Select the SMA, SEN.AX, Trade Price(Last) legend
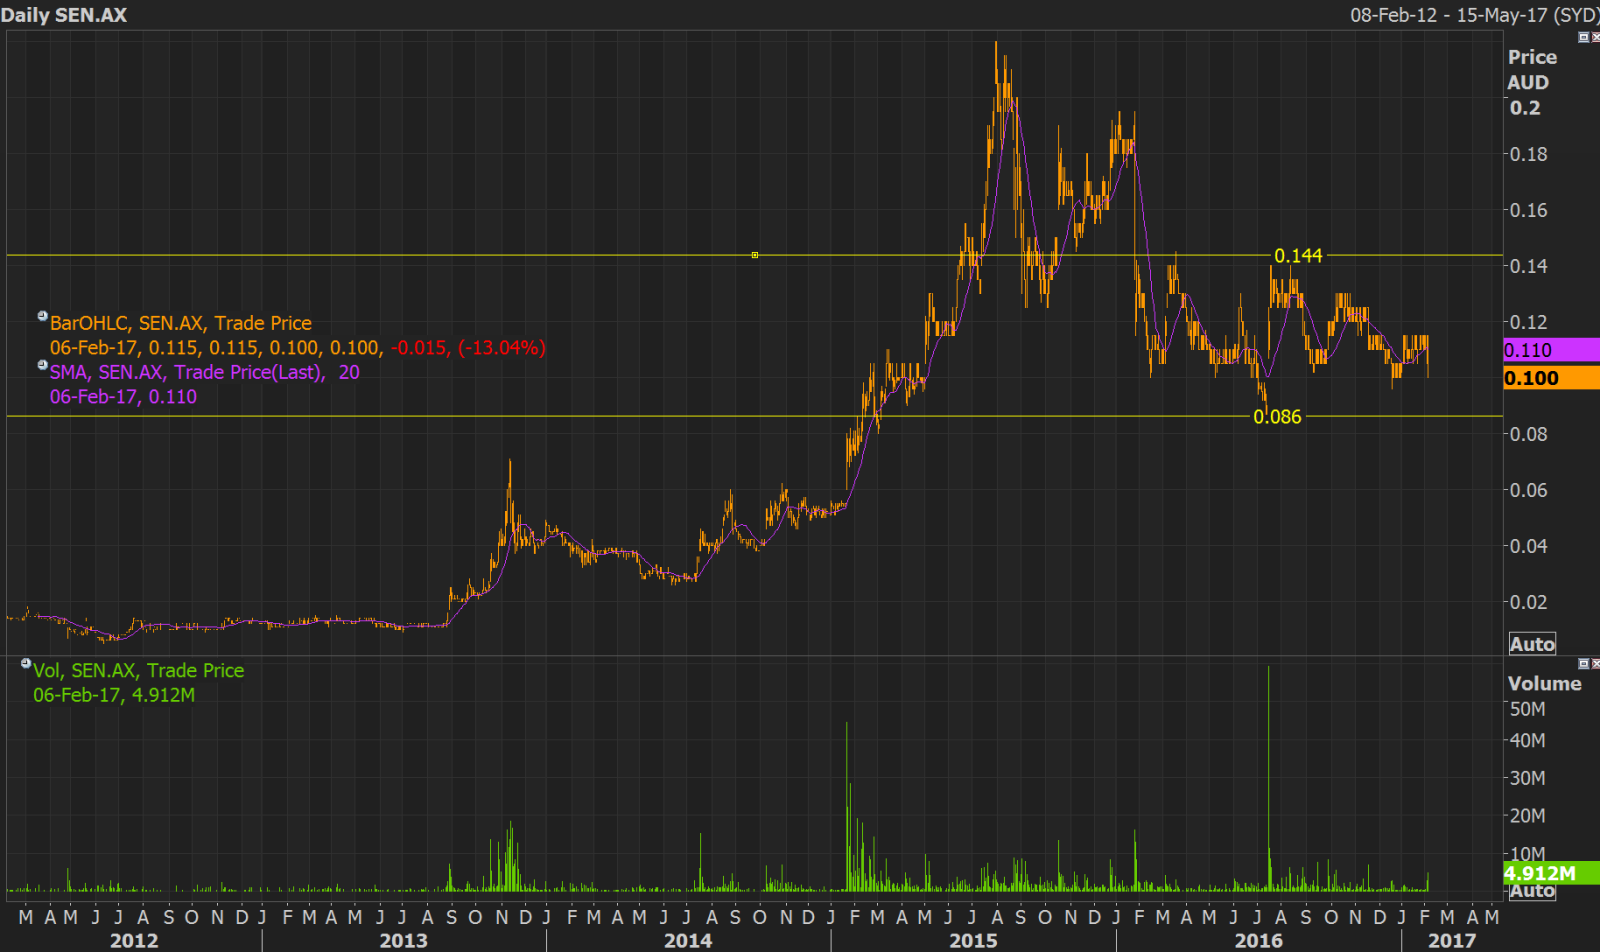This screenshot has width=1600, height=952. [205, 372]
